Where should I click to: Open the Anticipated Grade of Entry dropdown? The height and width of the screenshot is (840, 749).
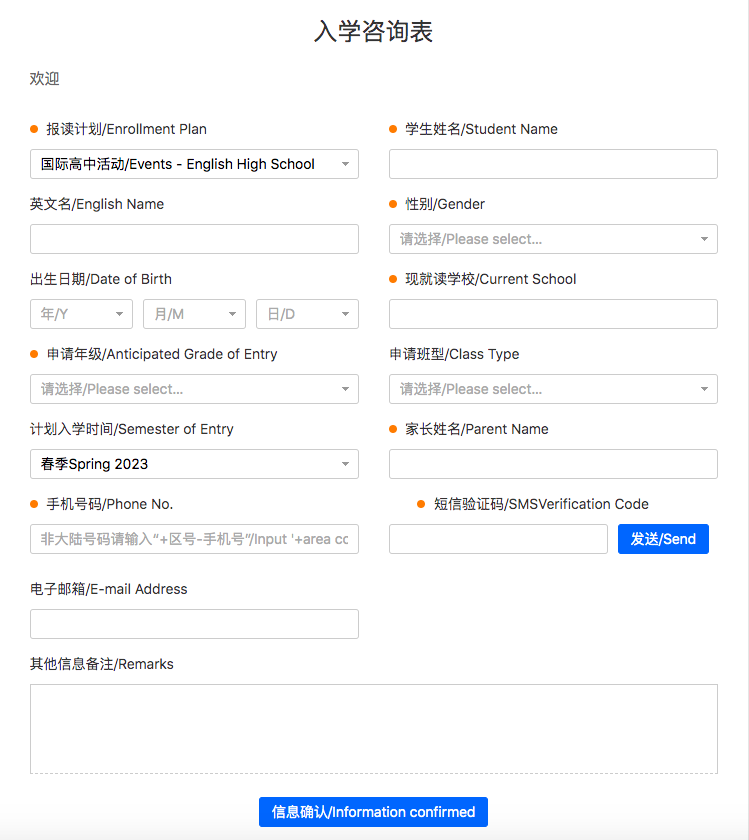tap(194, 389)
